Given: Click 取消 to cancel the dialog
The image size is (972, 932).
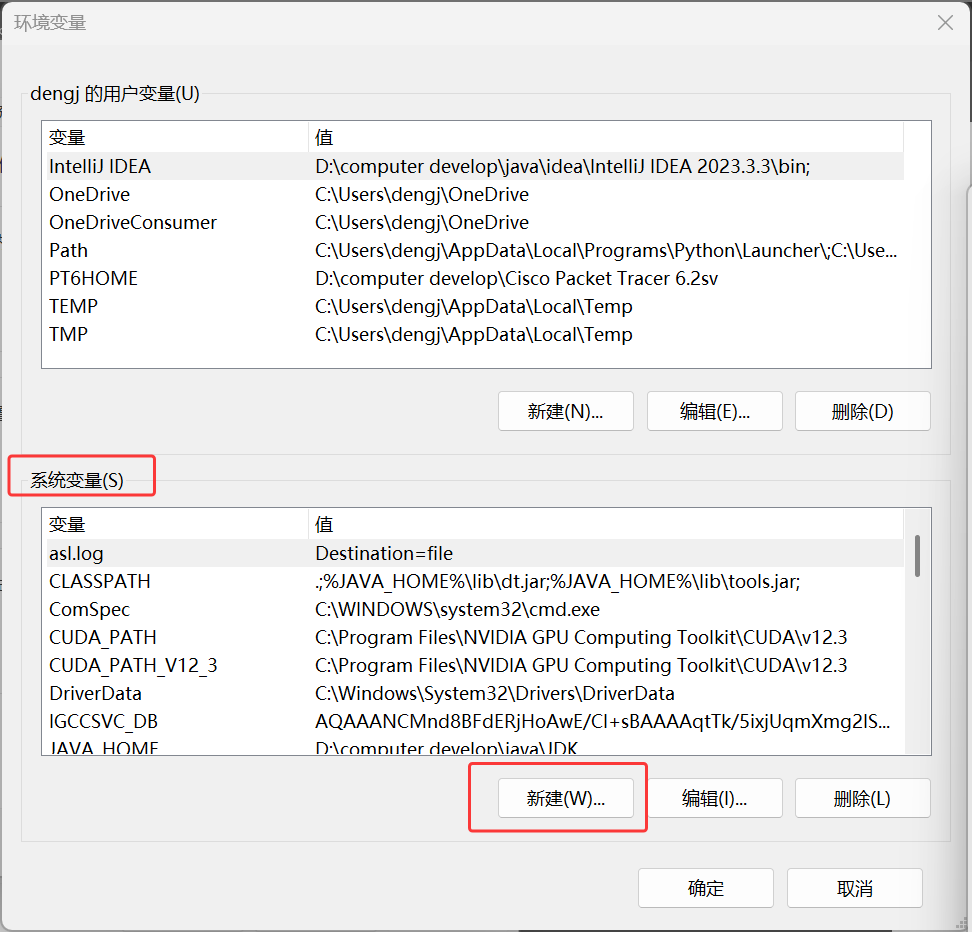Looking at the screenshot, I should tap(855, 888).
